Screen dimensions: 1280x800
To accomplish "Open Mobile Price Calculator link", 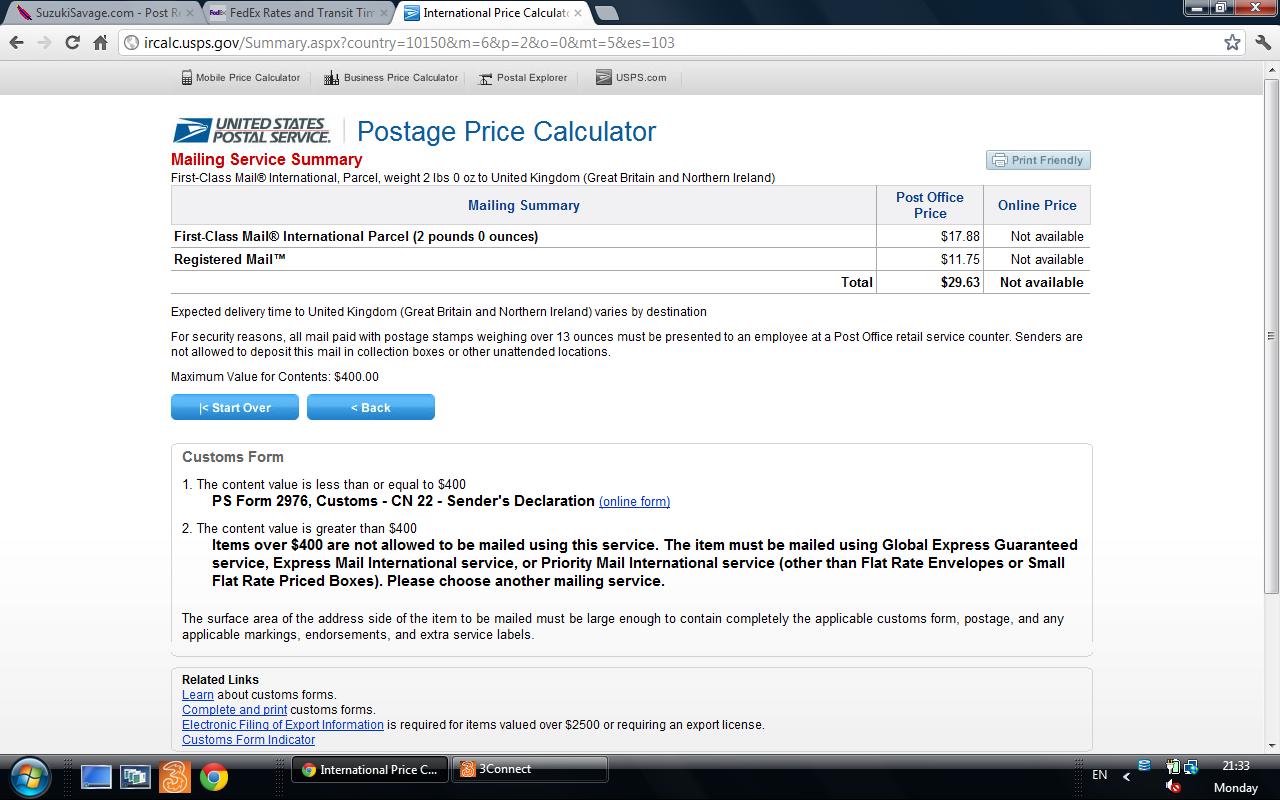I will 240,78.
